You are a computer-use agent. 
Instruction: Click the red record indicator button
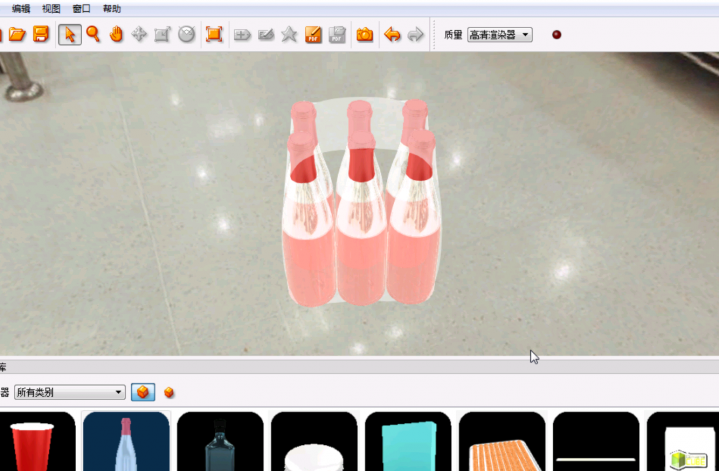(557, 35)
